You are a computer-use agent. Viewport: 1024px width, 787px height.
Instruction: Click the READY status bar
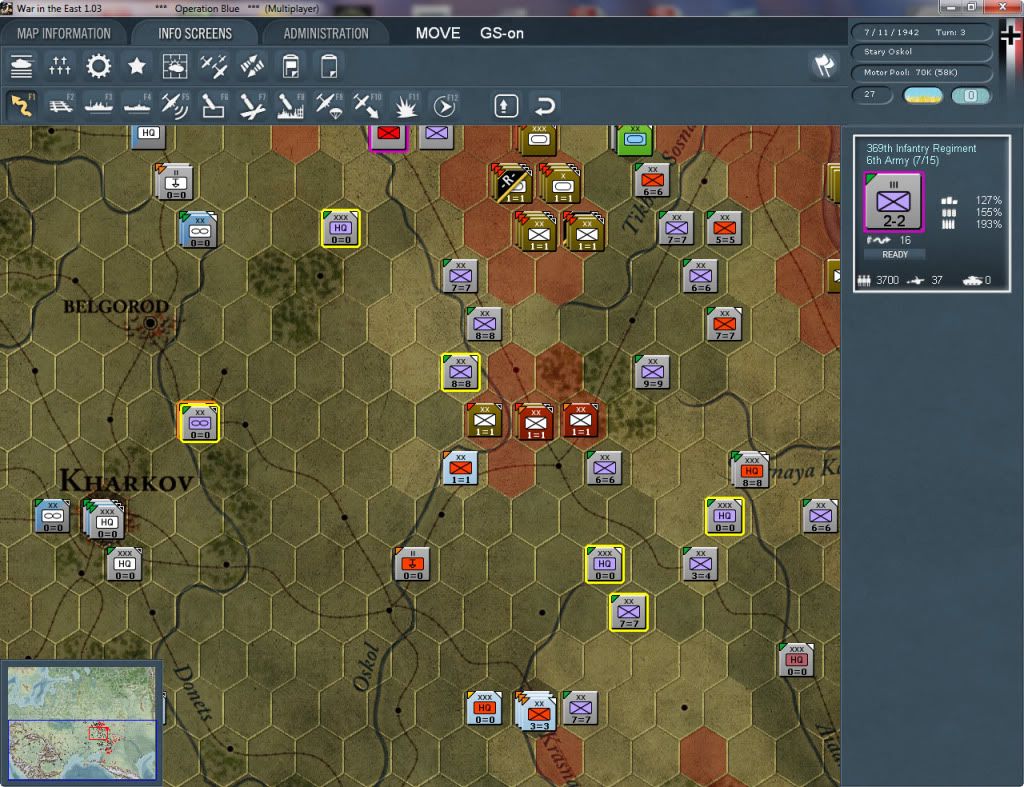coord(895,255)
